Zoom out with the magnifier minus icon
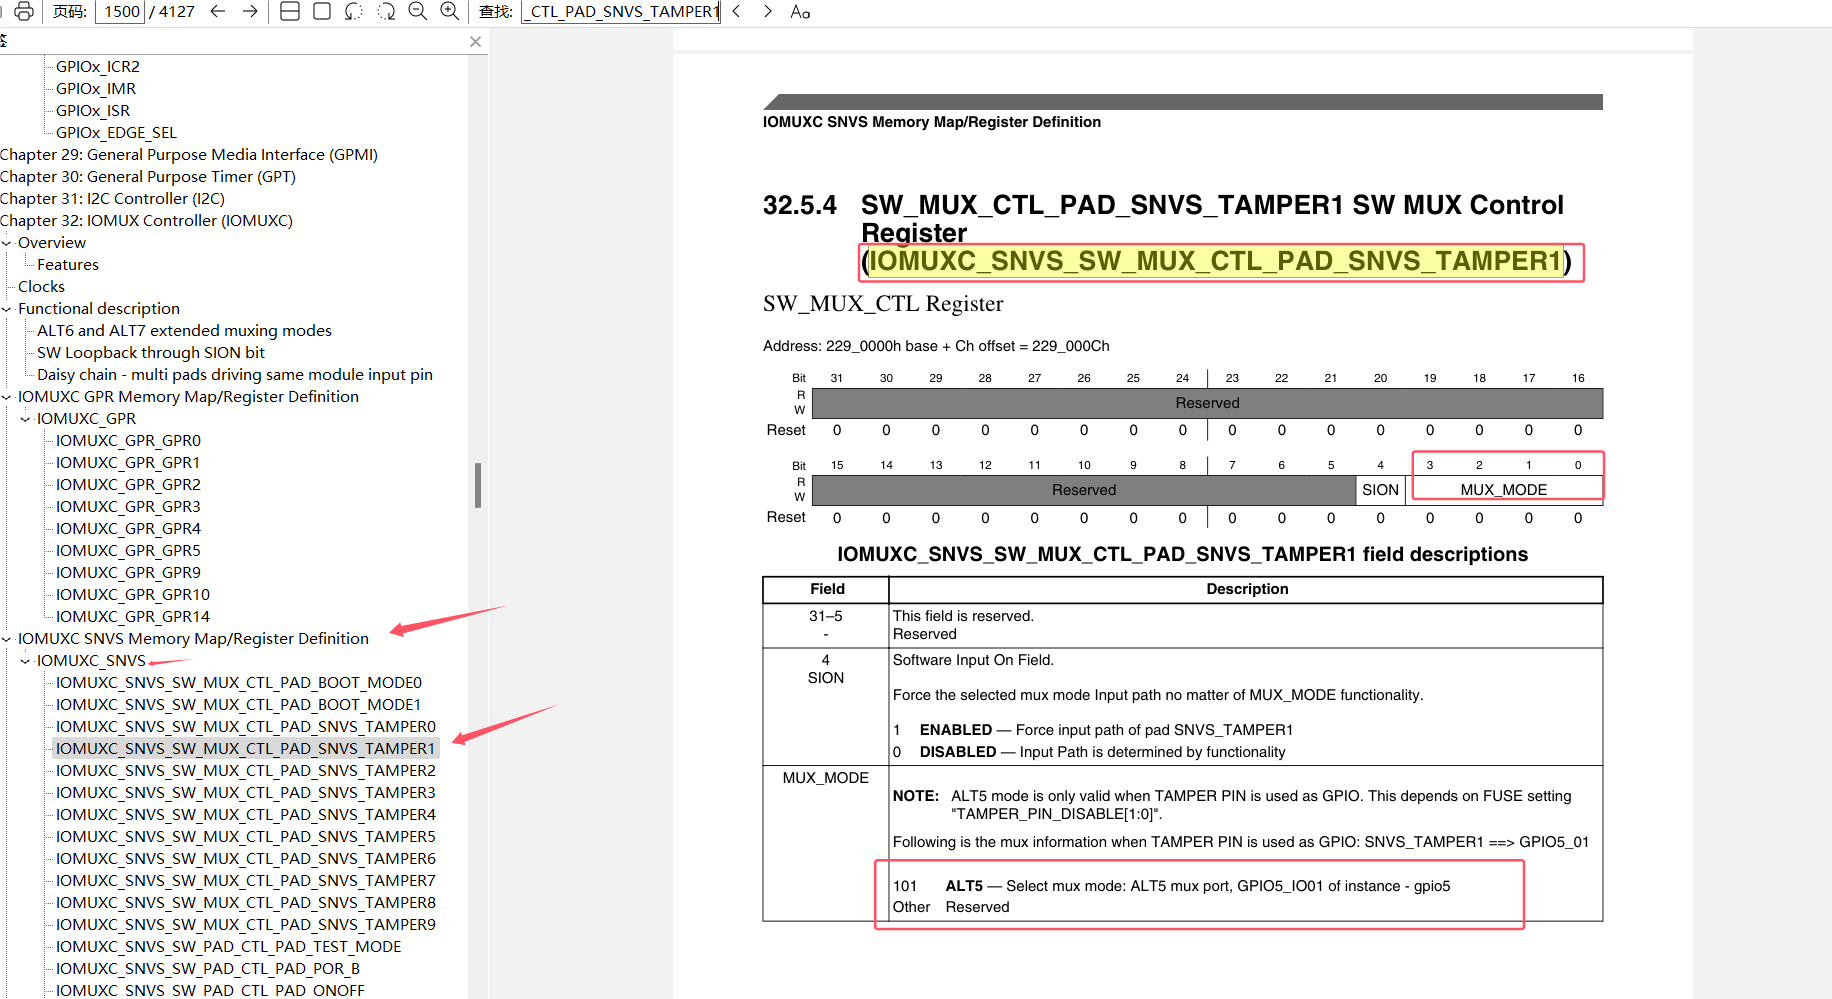The width and height of the screenshot is (1832, 999). (418, 11)
